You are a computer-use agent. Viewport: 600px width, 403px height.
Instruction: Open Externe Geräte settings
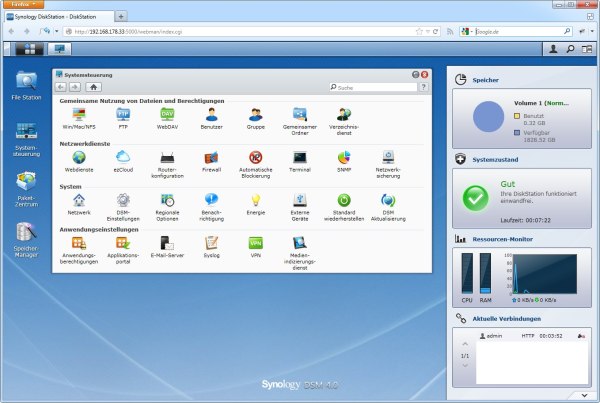(x=300, y=207)
